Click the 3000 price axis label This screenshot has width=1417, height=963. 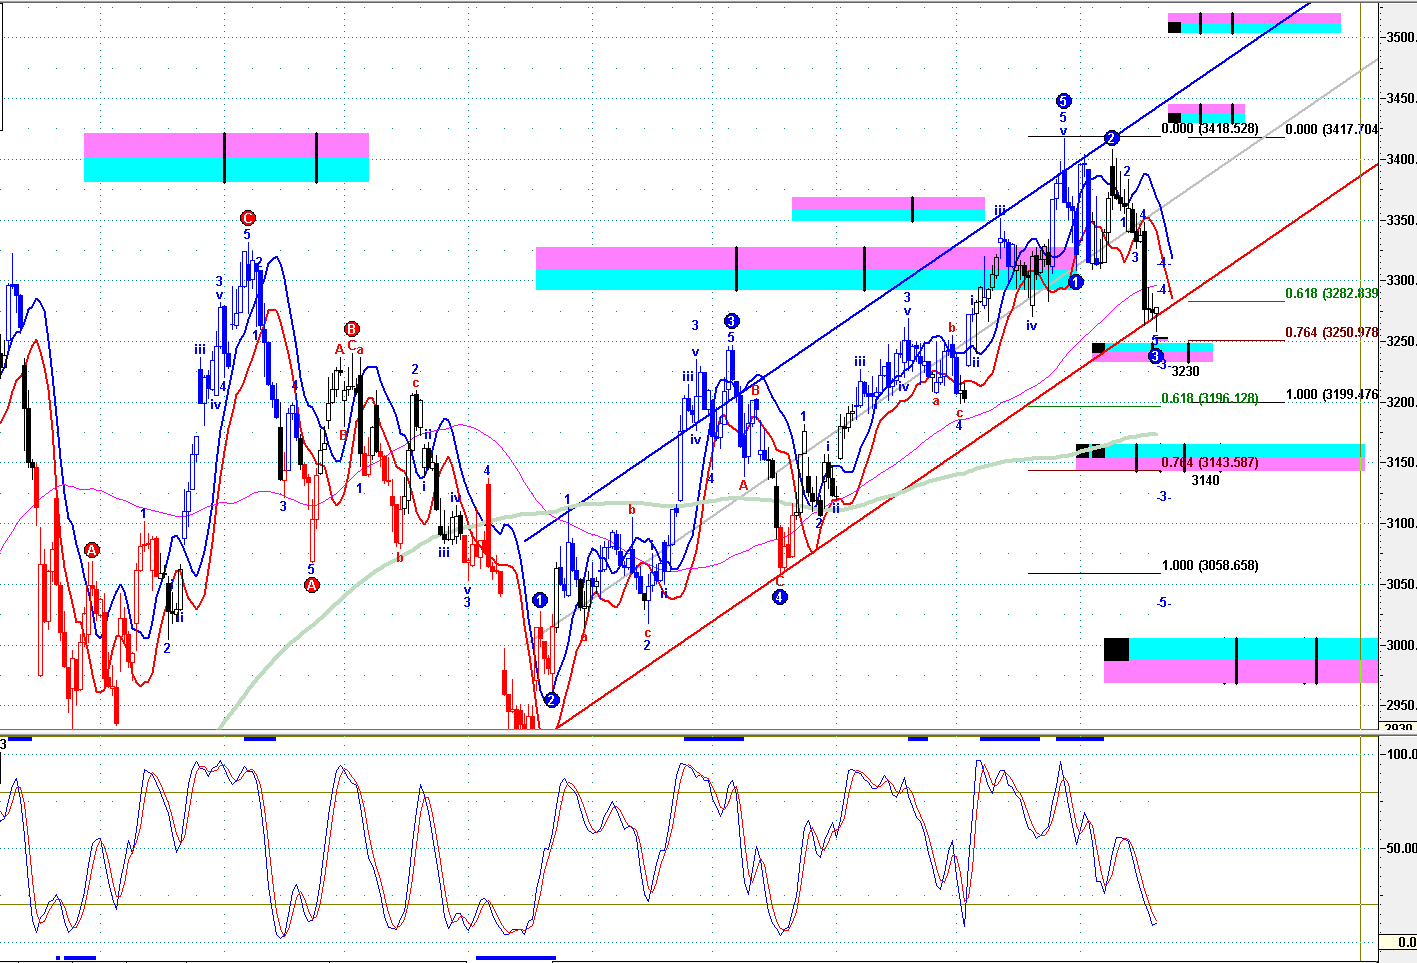tap(1400, 645)
